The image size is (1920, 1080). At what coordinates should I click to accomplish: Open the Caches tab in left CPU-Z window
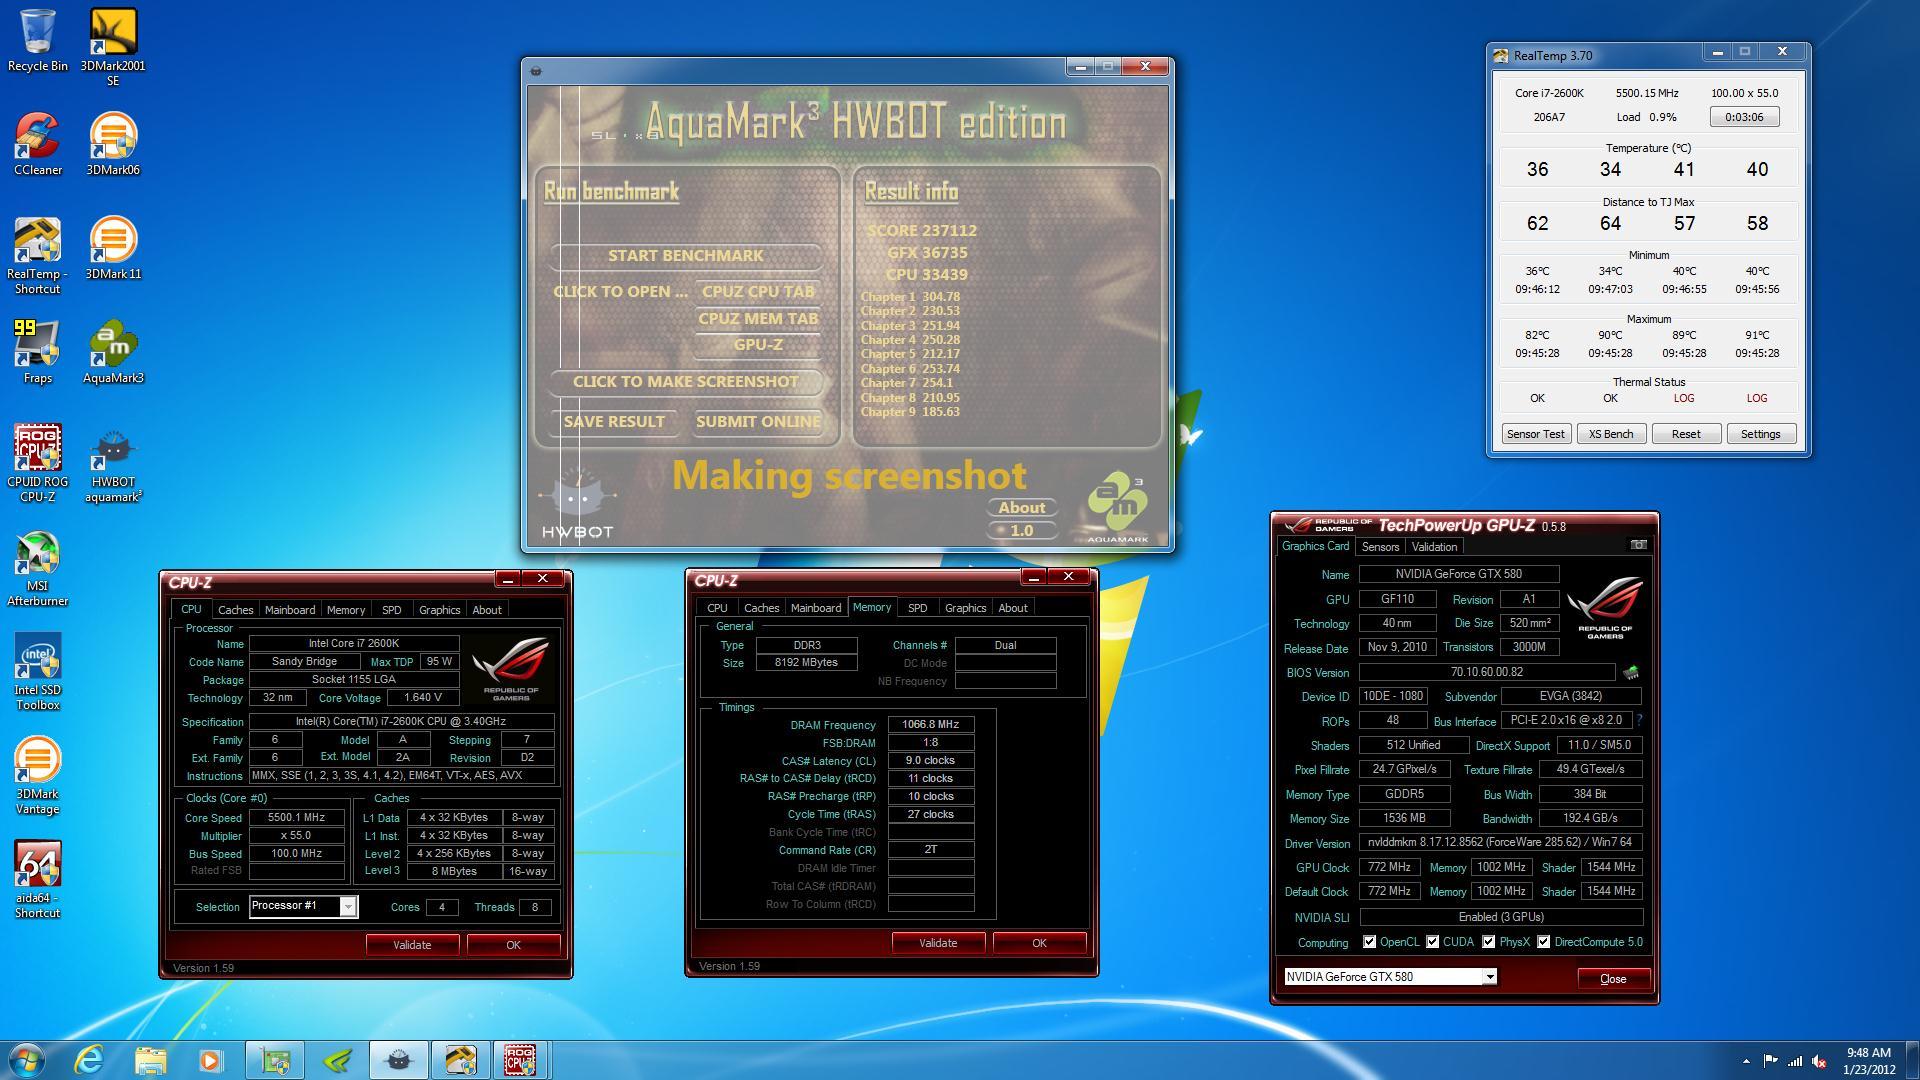[235, 609]
